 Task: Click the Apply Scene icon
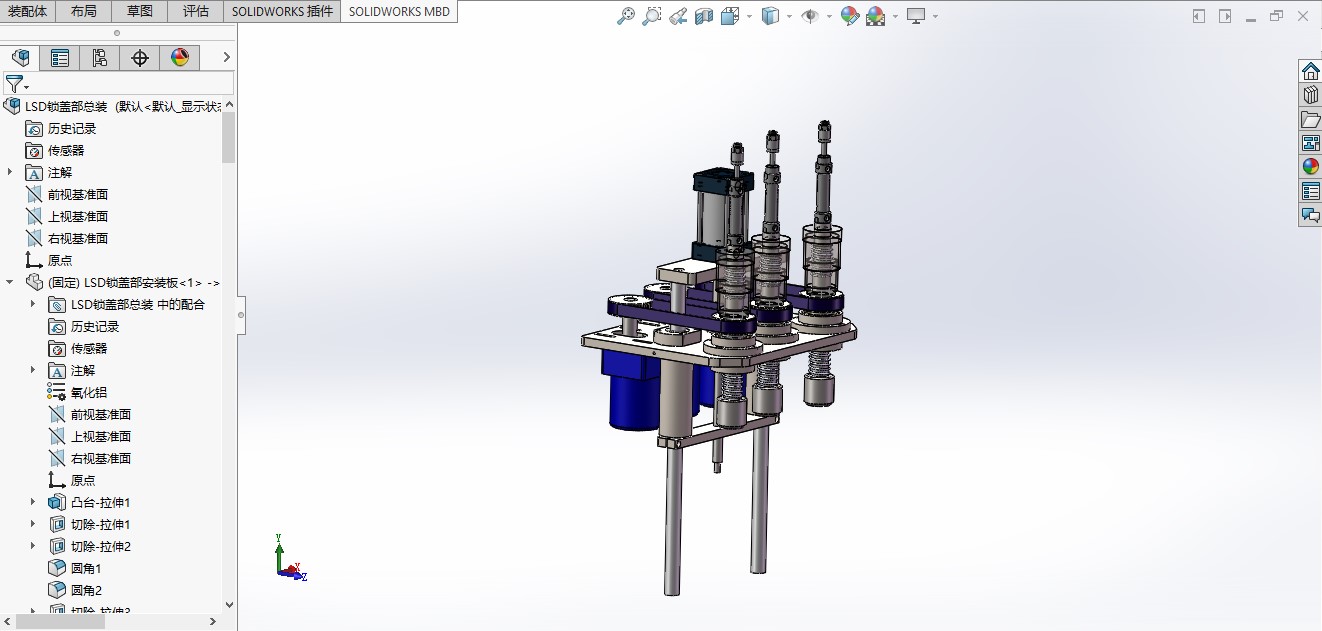tap(875, 16)
